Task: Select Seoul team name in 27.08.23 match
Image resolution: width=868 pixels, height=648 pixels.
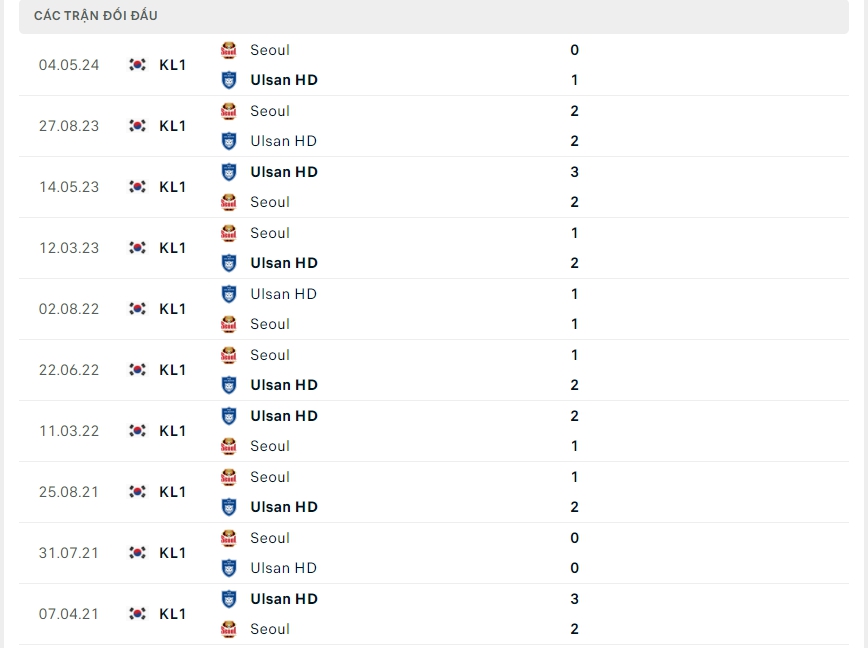Action: (x=270, y=111)
